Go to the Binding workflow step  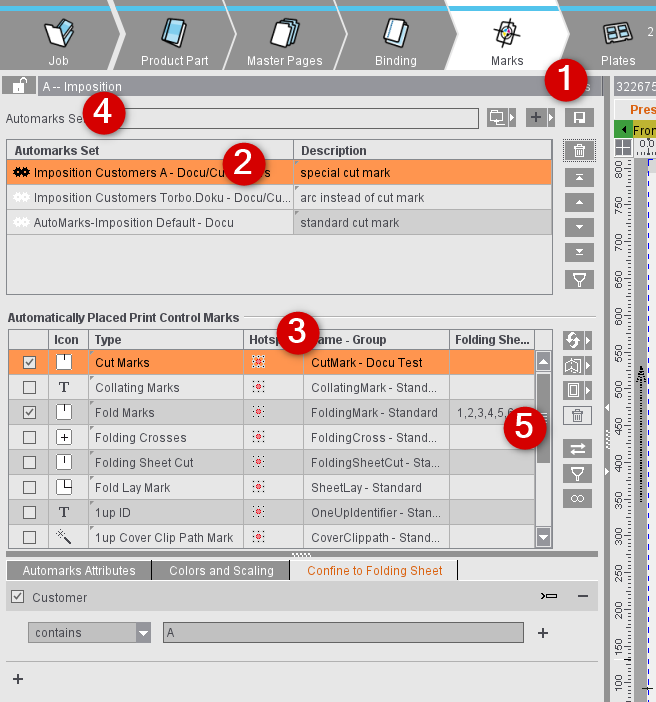395,43
